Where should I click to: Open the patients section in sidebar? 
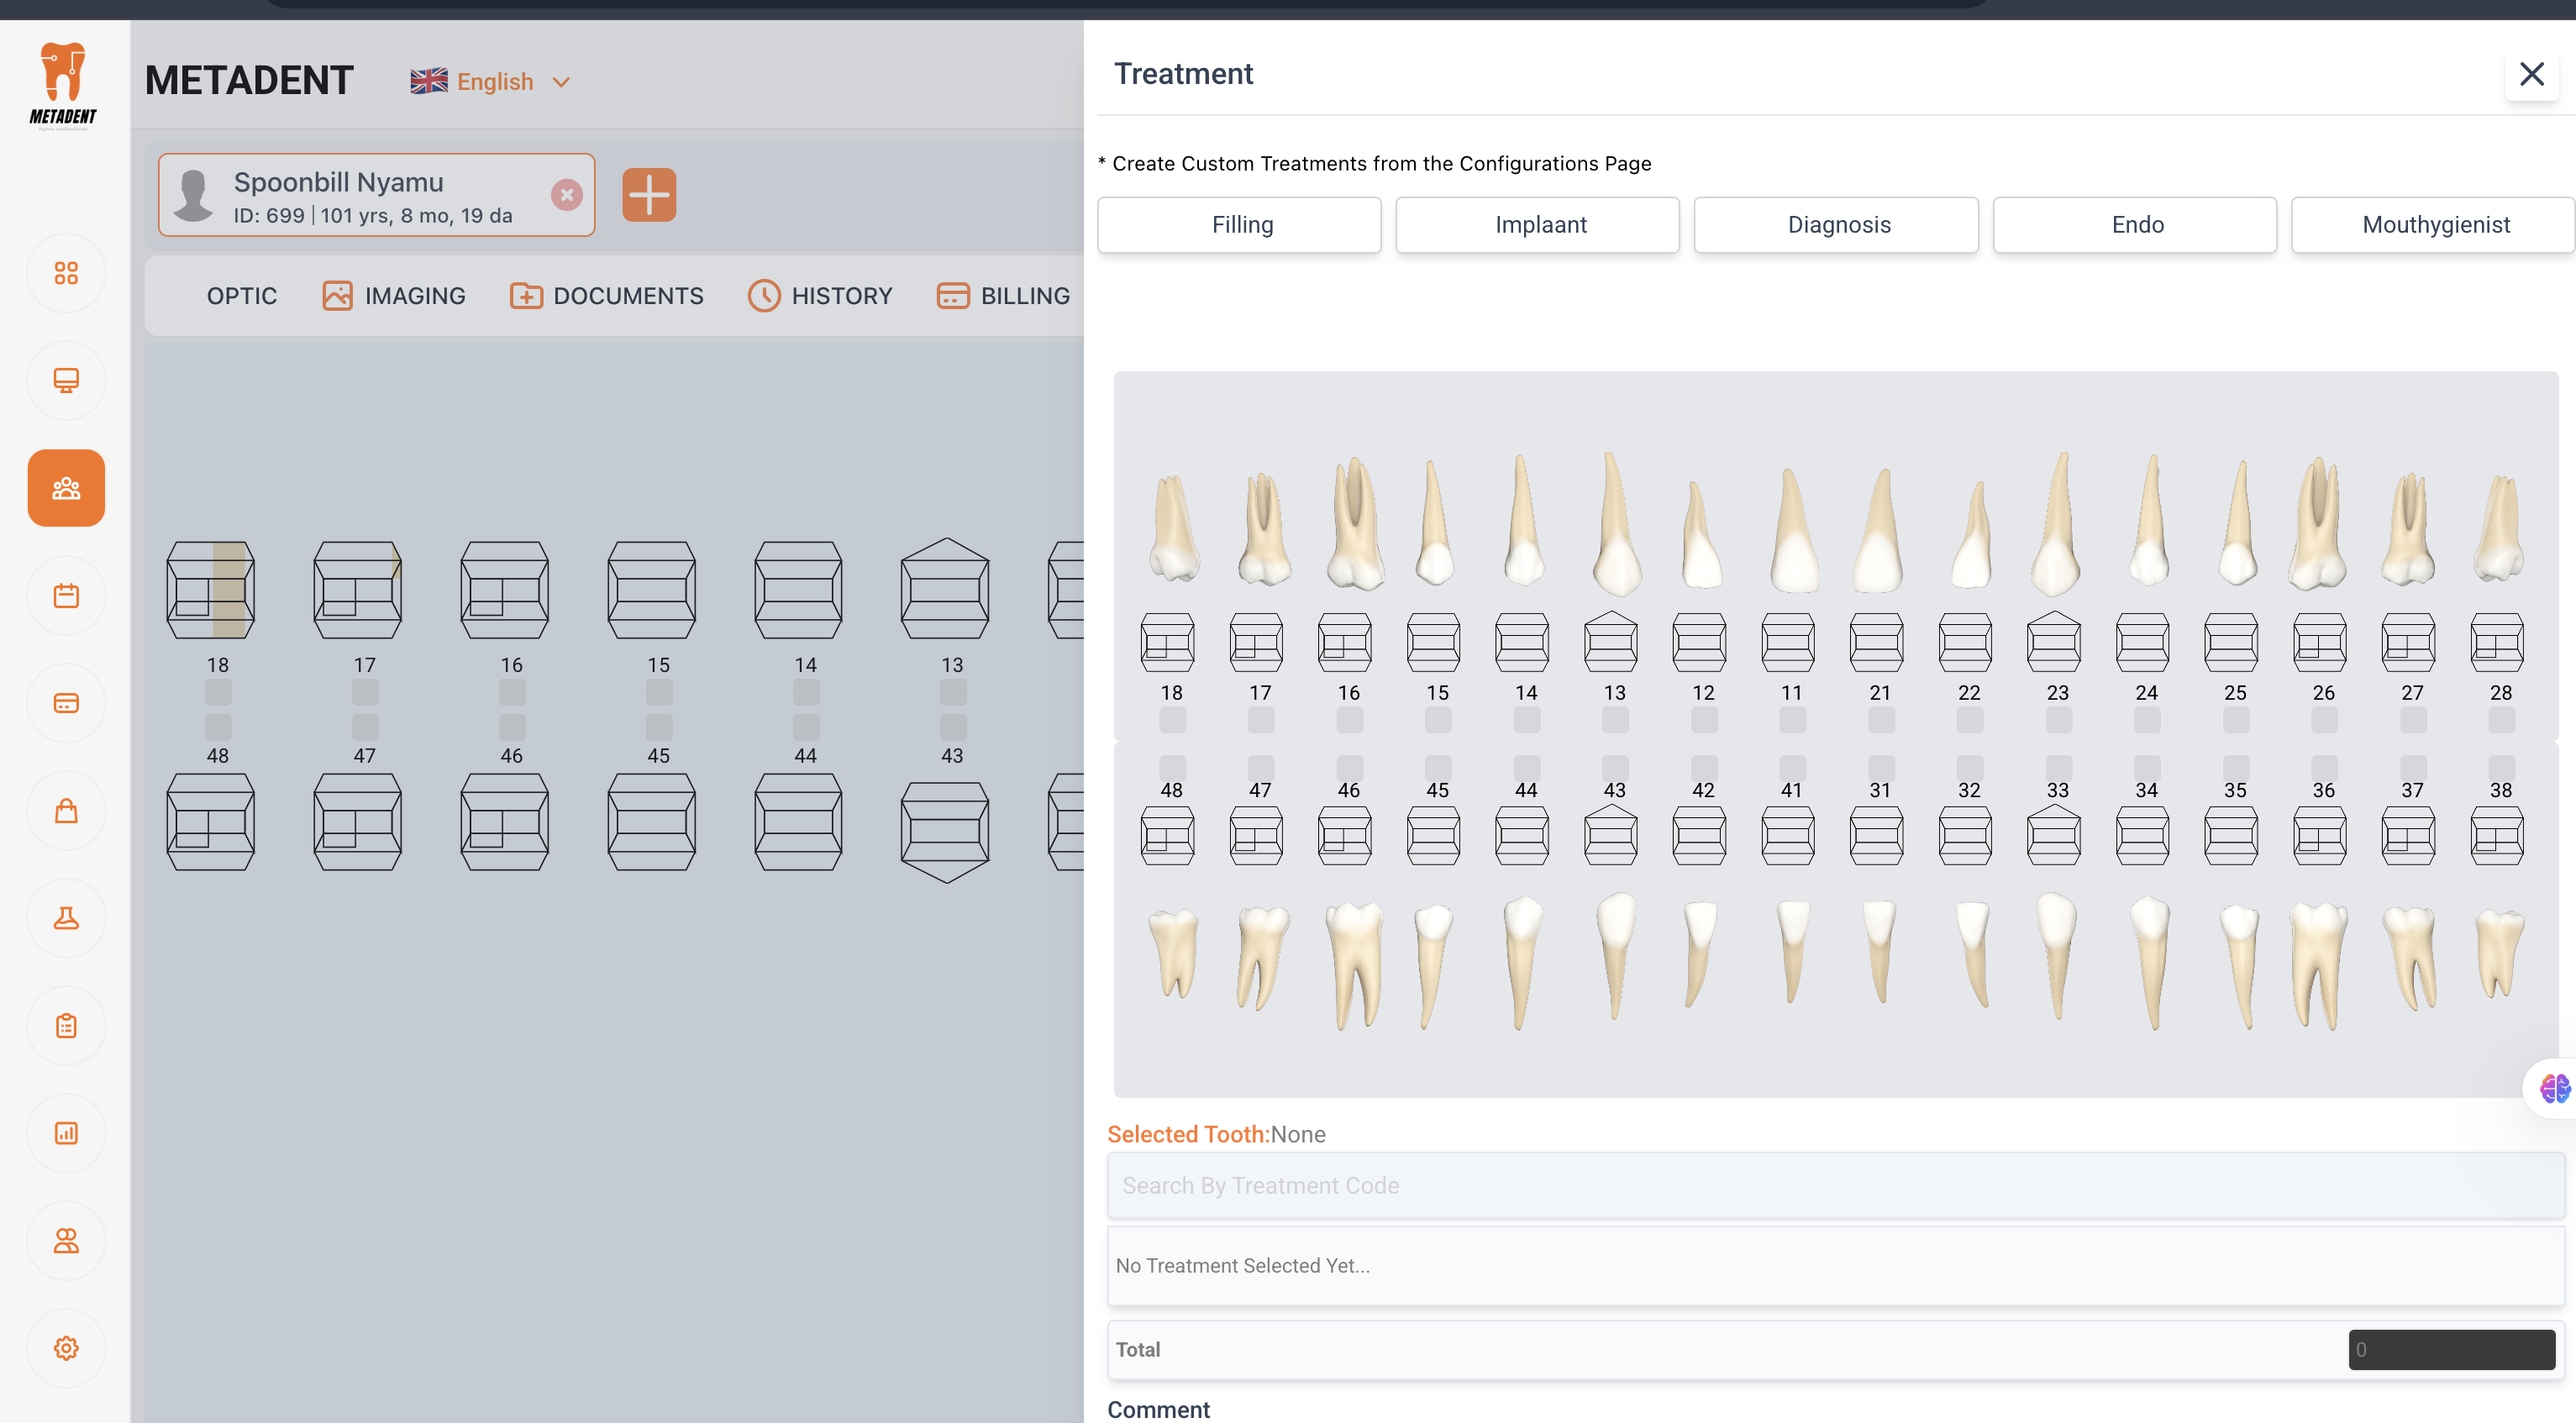coord(66,488)
